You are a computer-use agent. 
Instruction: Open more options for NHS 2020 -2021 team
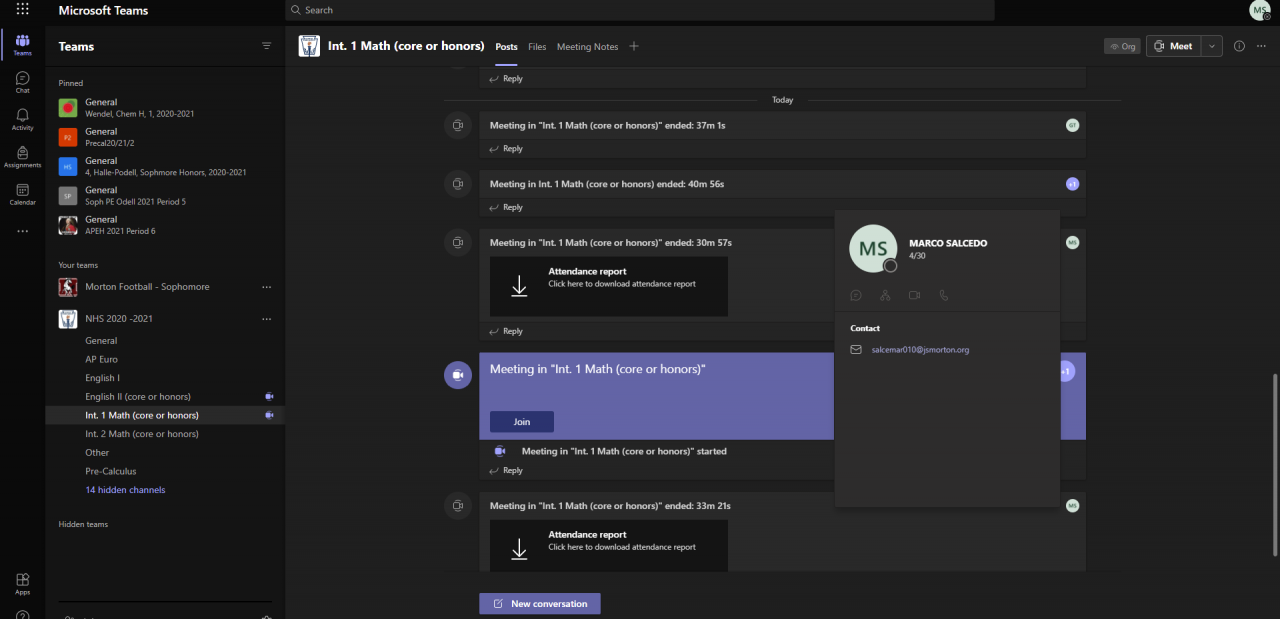pos(266,319)
